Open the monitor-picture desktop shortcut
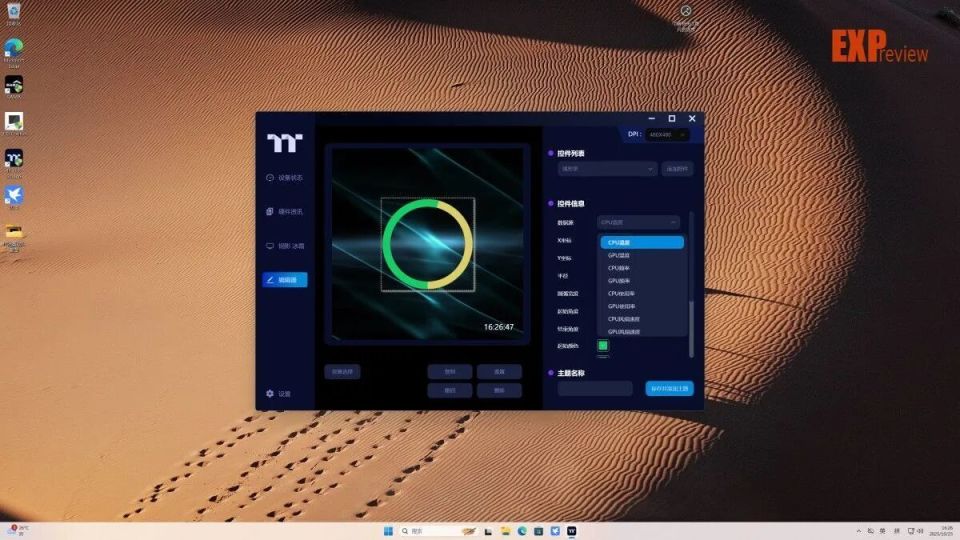This screenshot has height=540, width=960. (13, 124)
